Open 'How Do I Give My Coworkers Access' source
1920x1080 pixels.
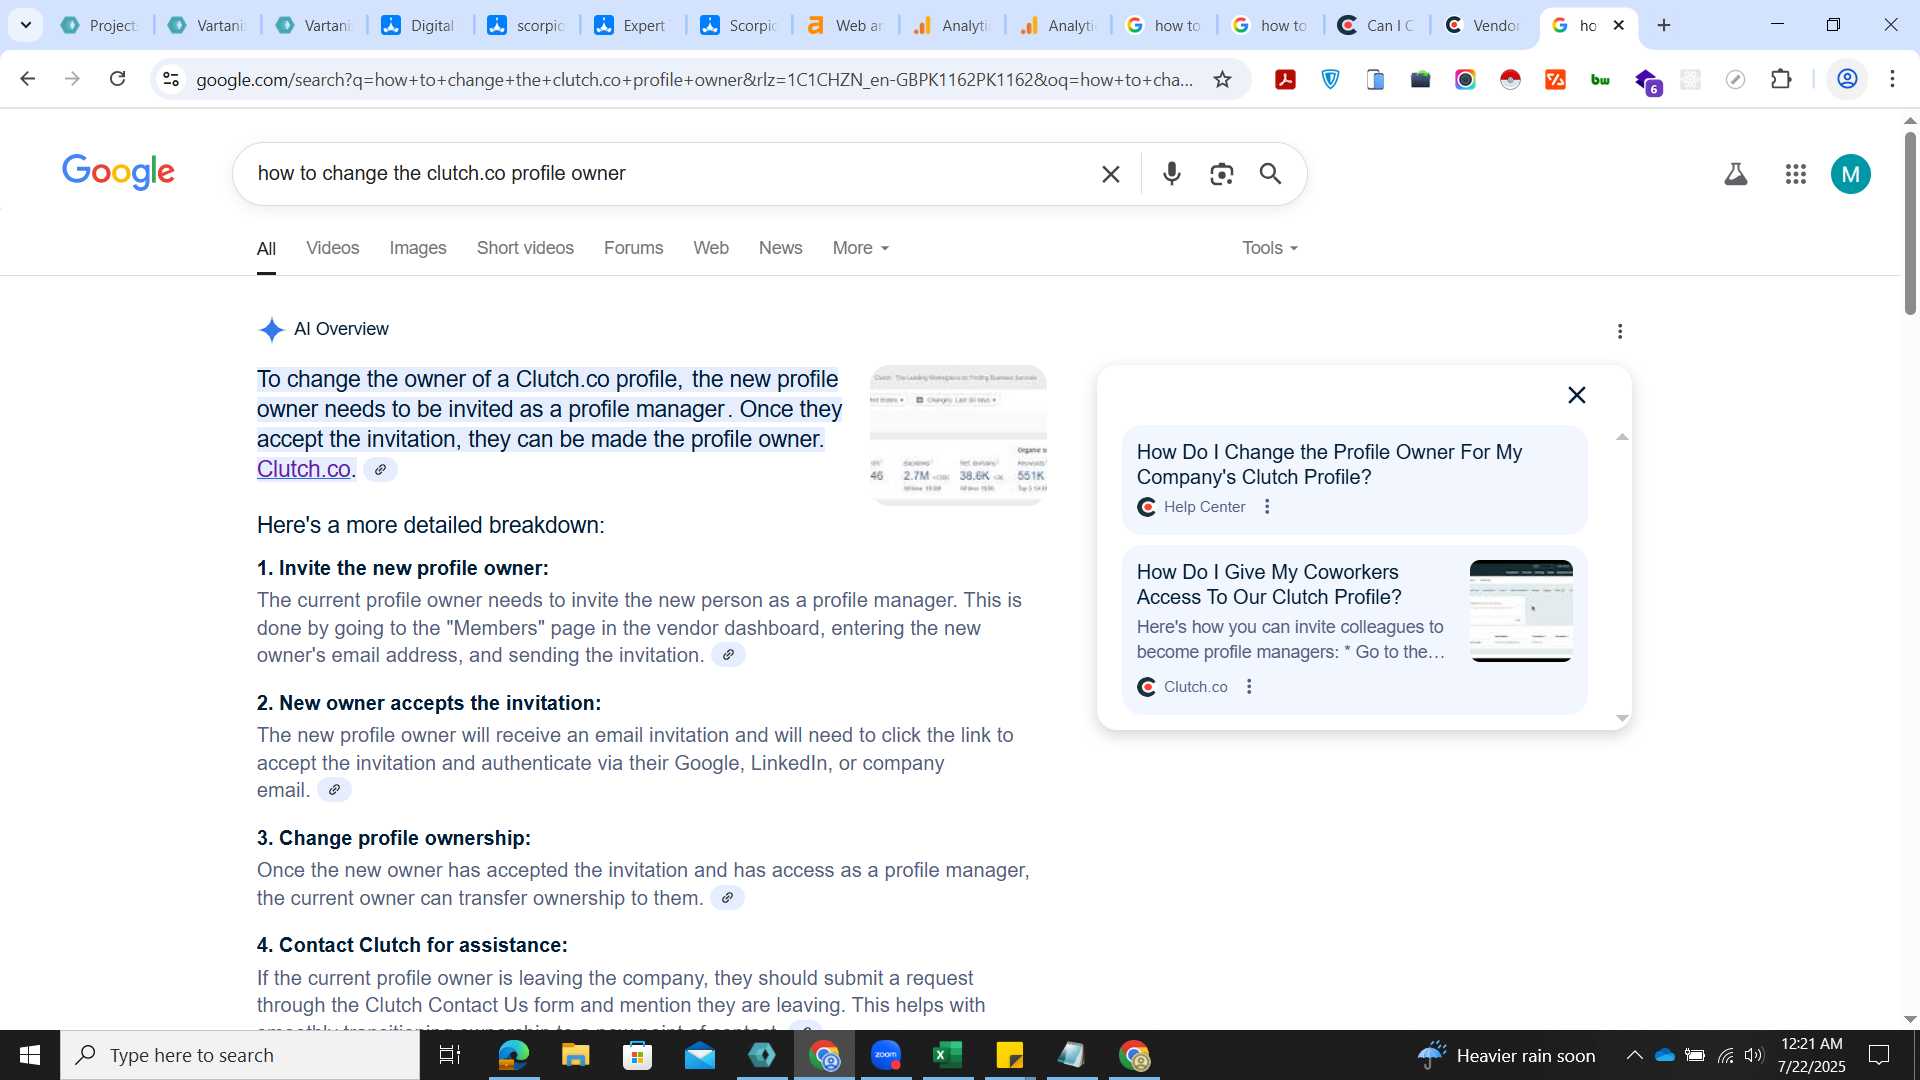[1269, 584]
